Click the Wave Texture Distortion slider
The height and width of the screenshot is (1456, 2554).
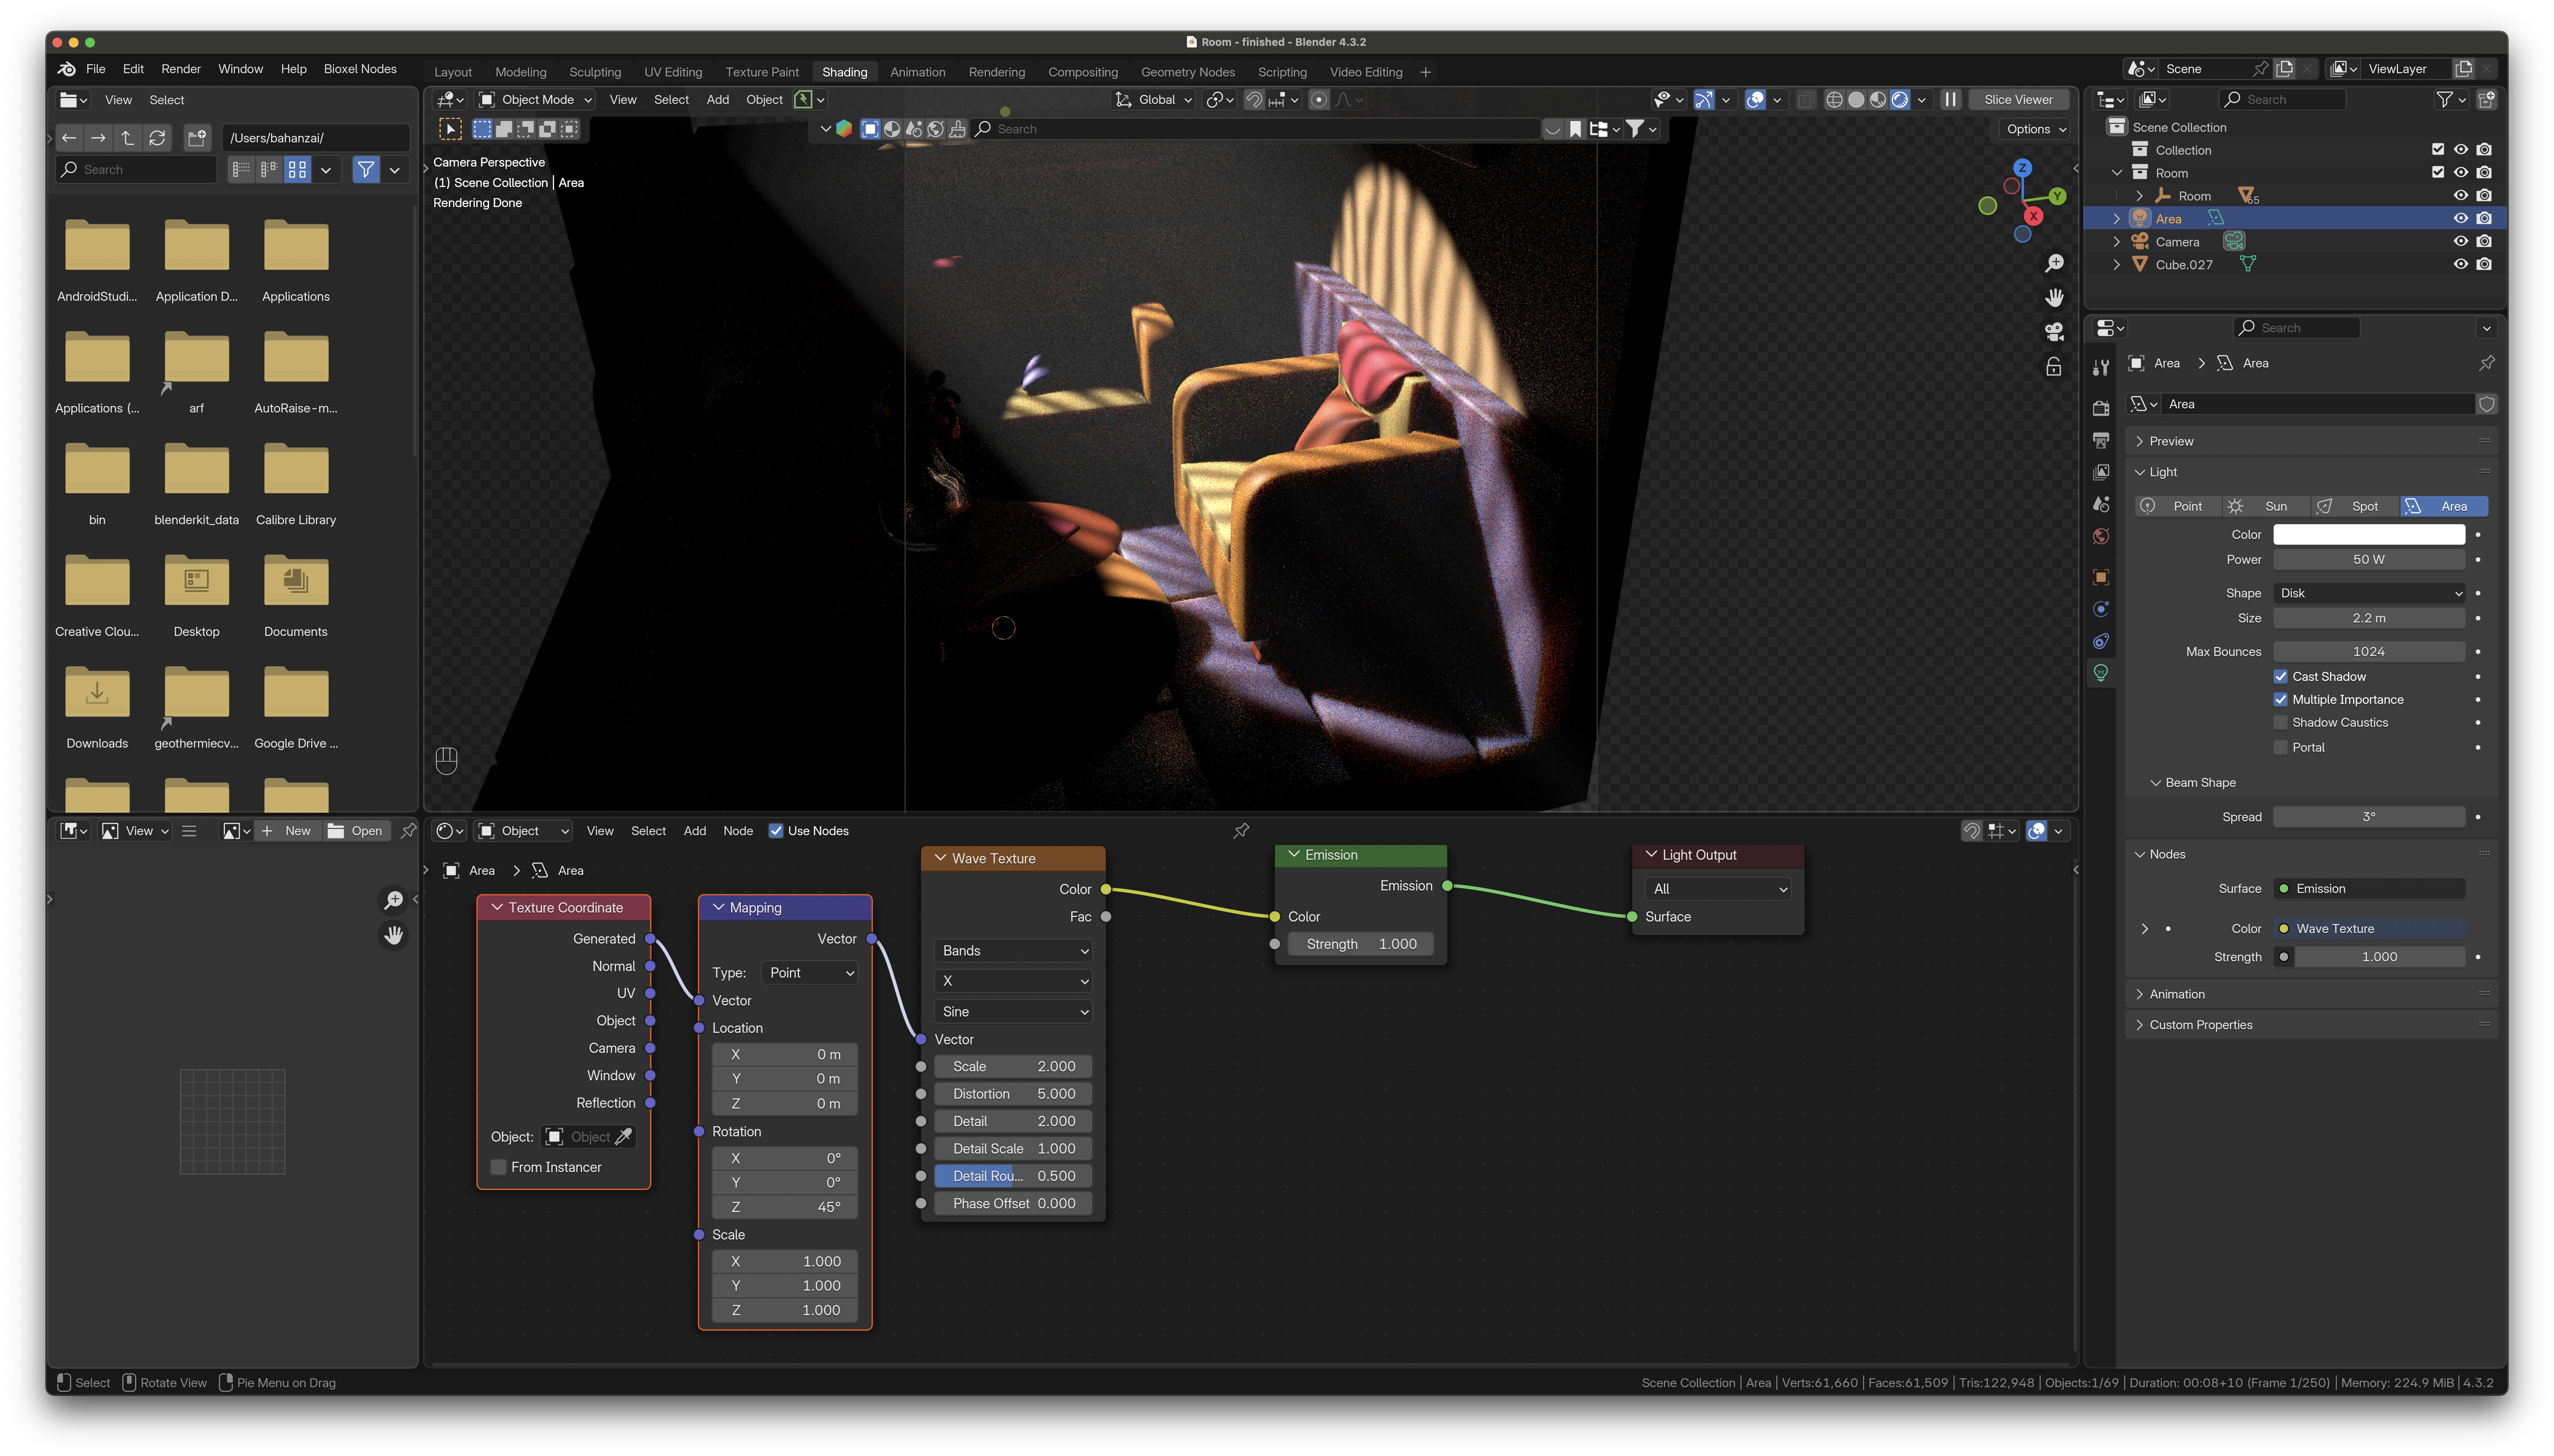click(x=1014, y=1094)
